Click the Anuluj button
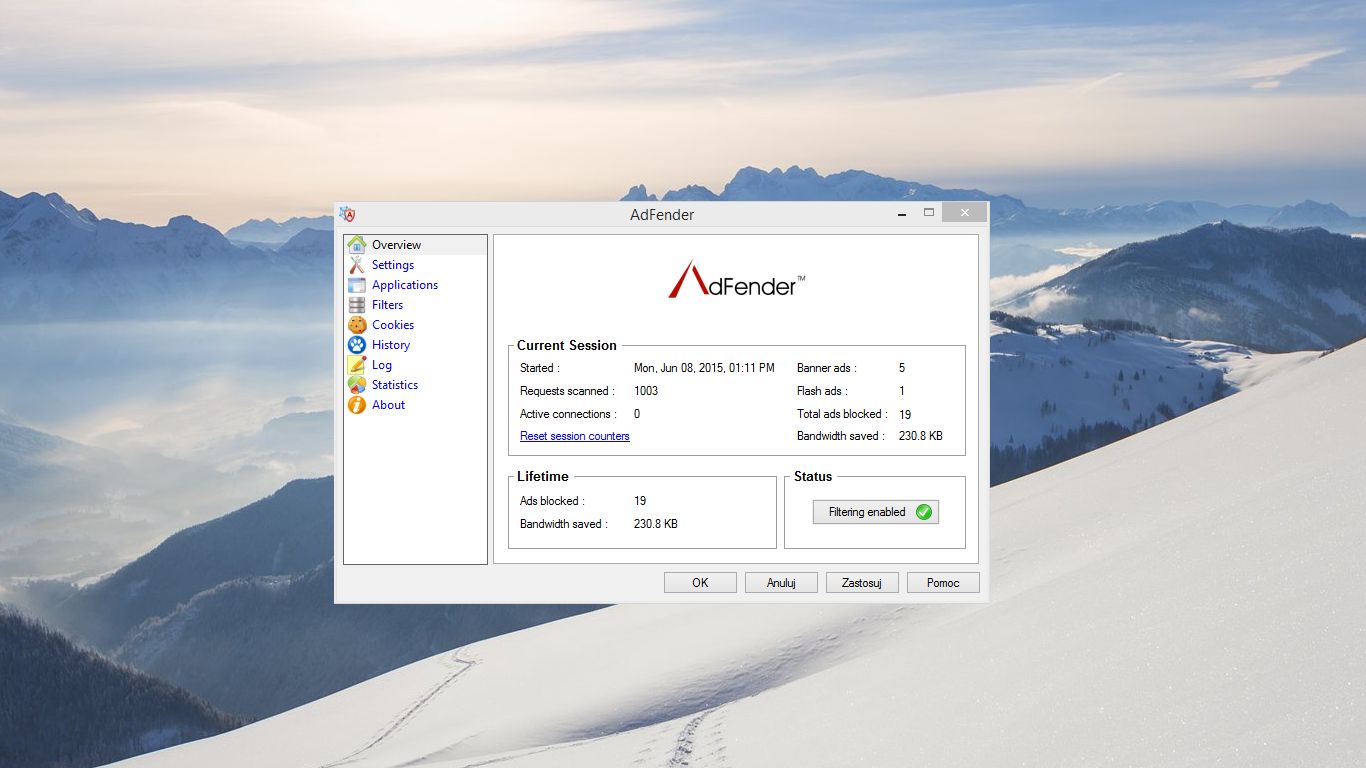The width and height of the screenshot is (1366, 768). click(x=781, y=583)
